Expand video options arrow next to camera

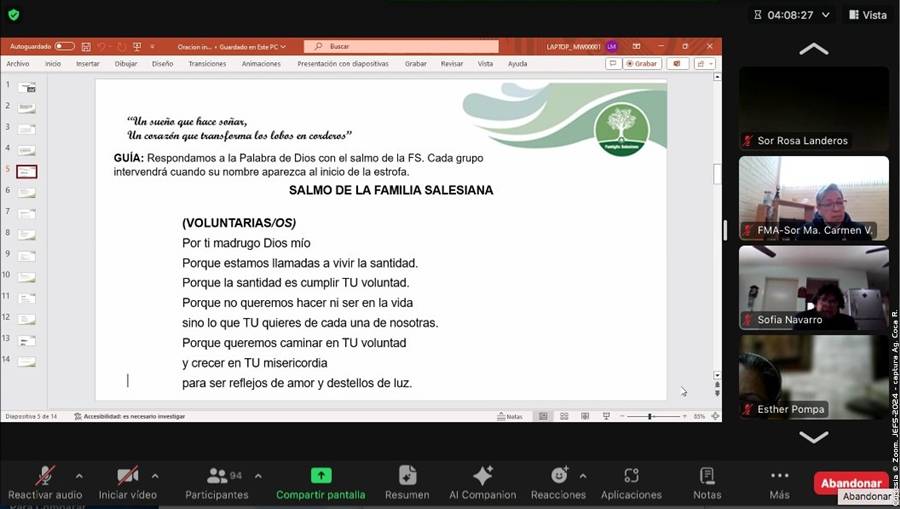click(x=155, y=476)
